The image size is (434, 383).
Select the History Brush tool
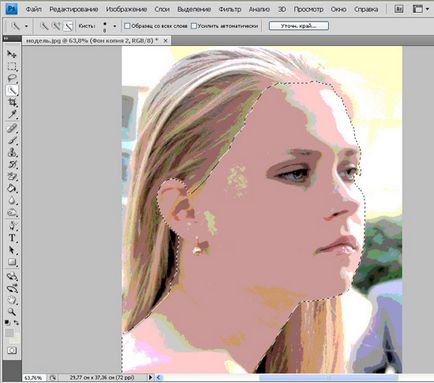point(12,164)
